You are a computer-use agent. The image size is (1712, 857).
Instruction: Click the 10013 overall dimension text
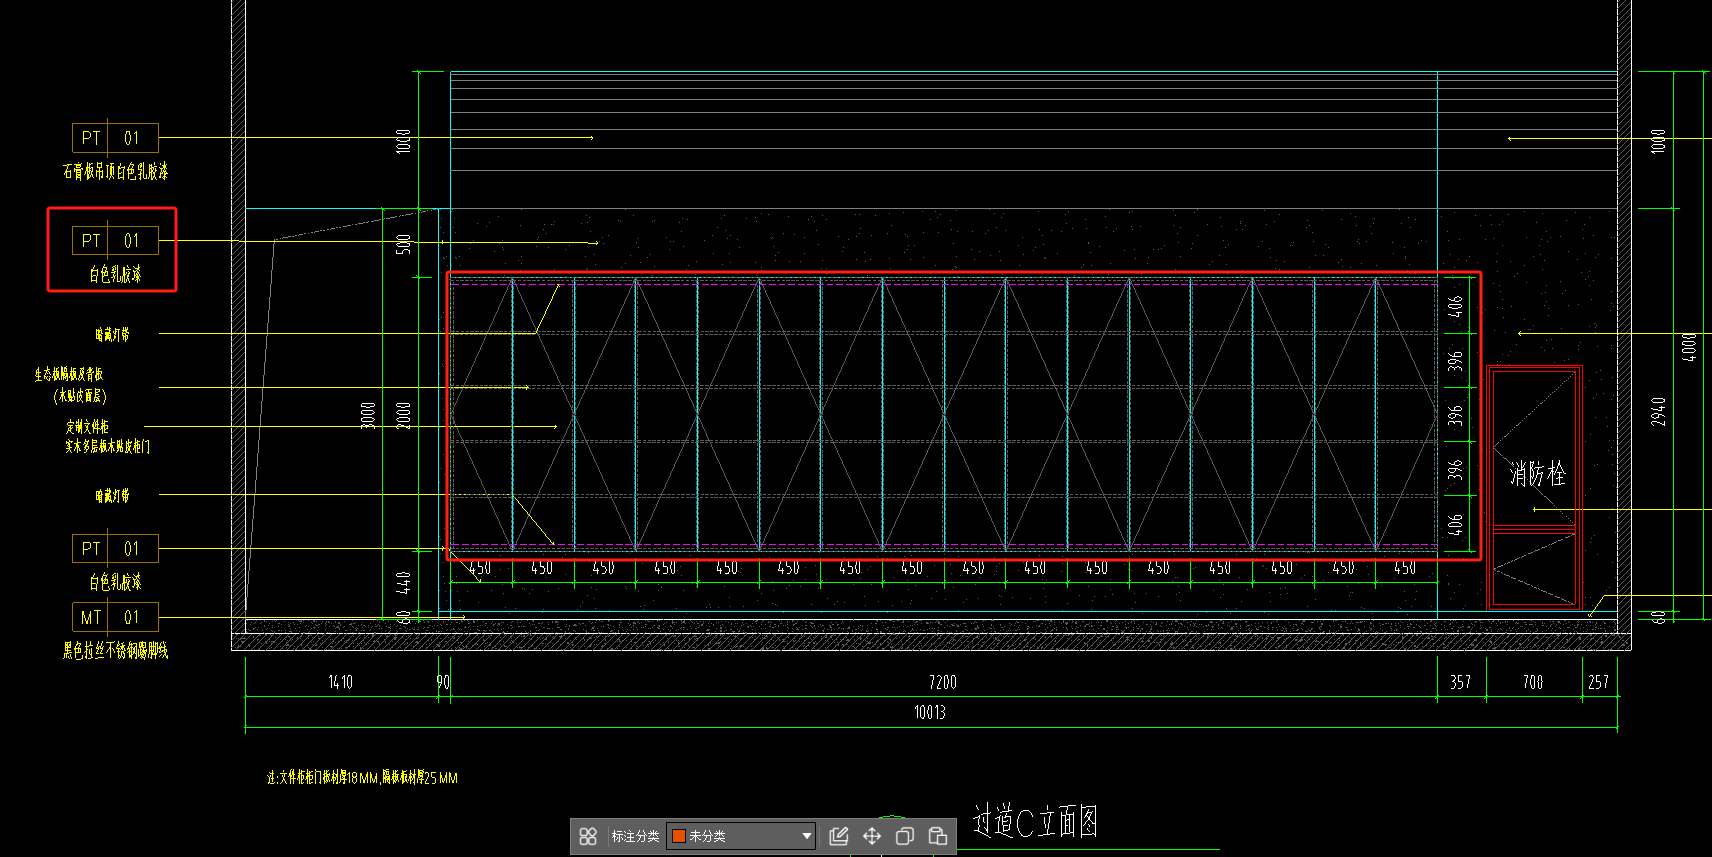(930, 712)
